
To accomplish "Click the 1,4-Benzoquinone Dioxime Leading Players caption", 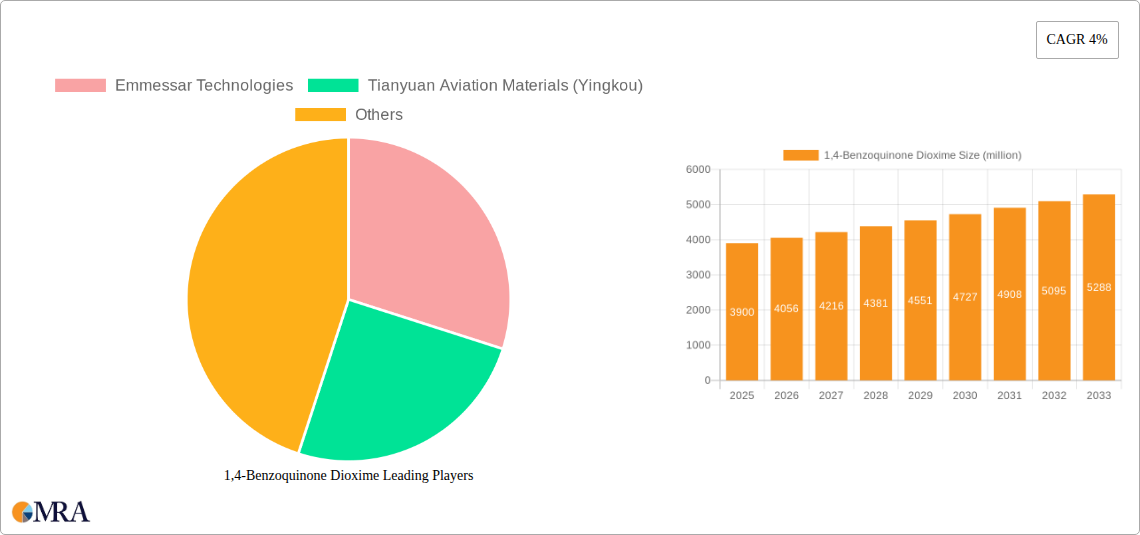I will tap(349, 475).
